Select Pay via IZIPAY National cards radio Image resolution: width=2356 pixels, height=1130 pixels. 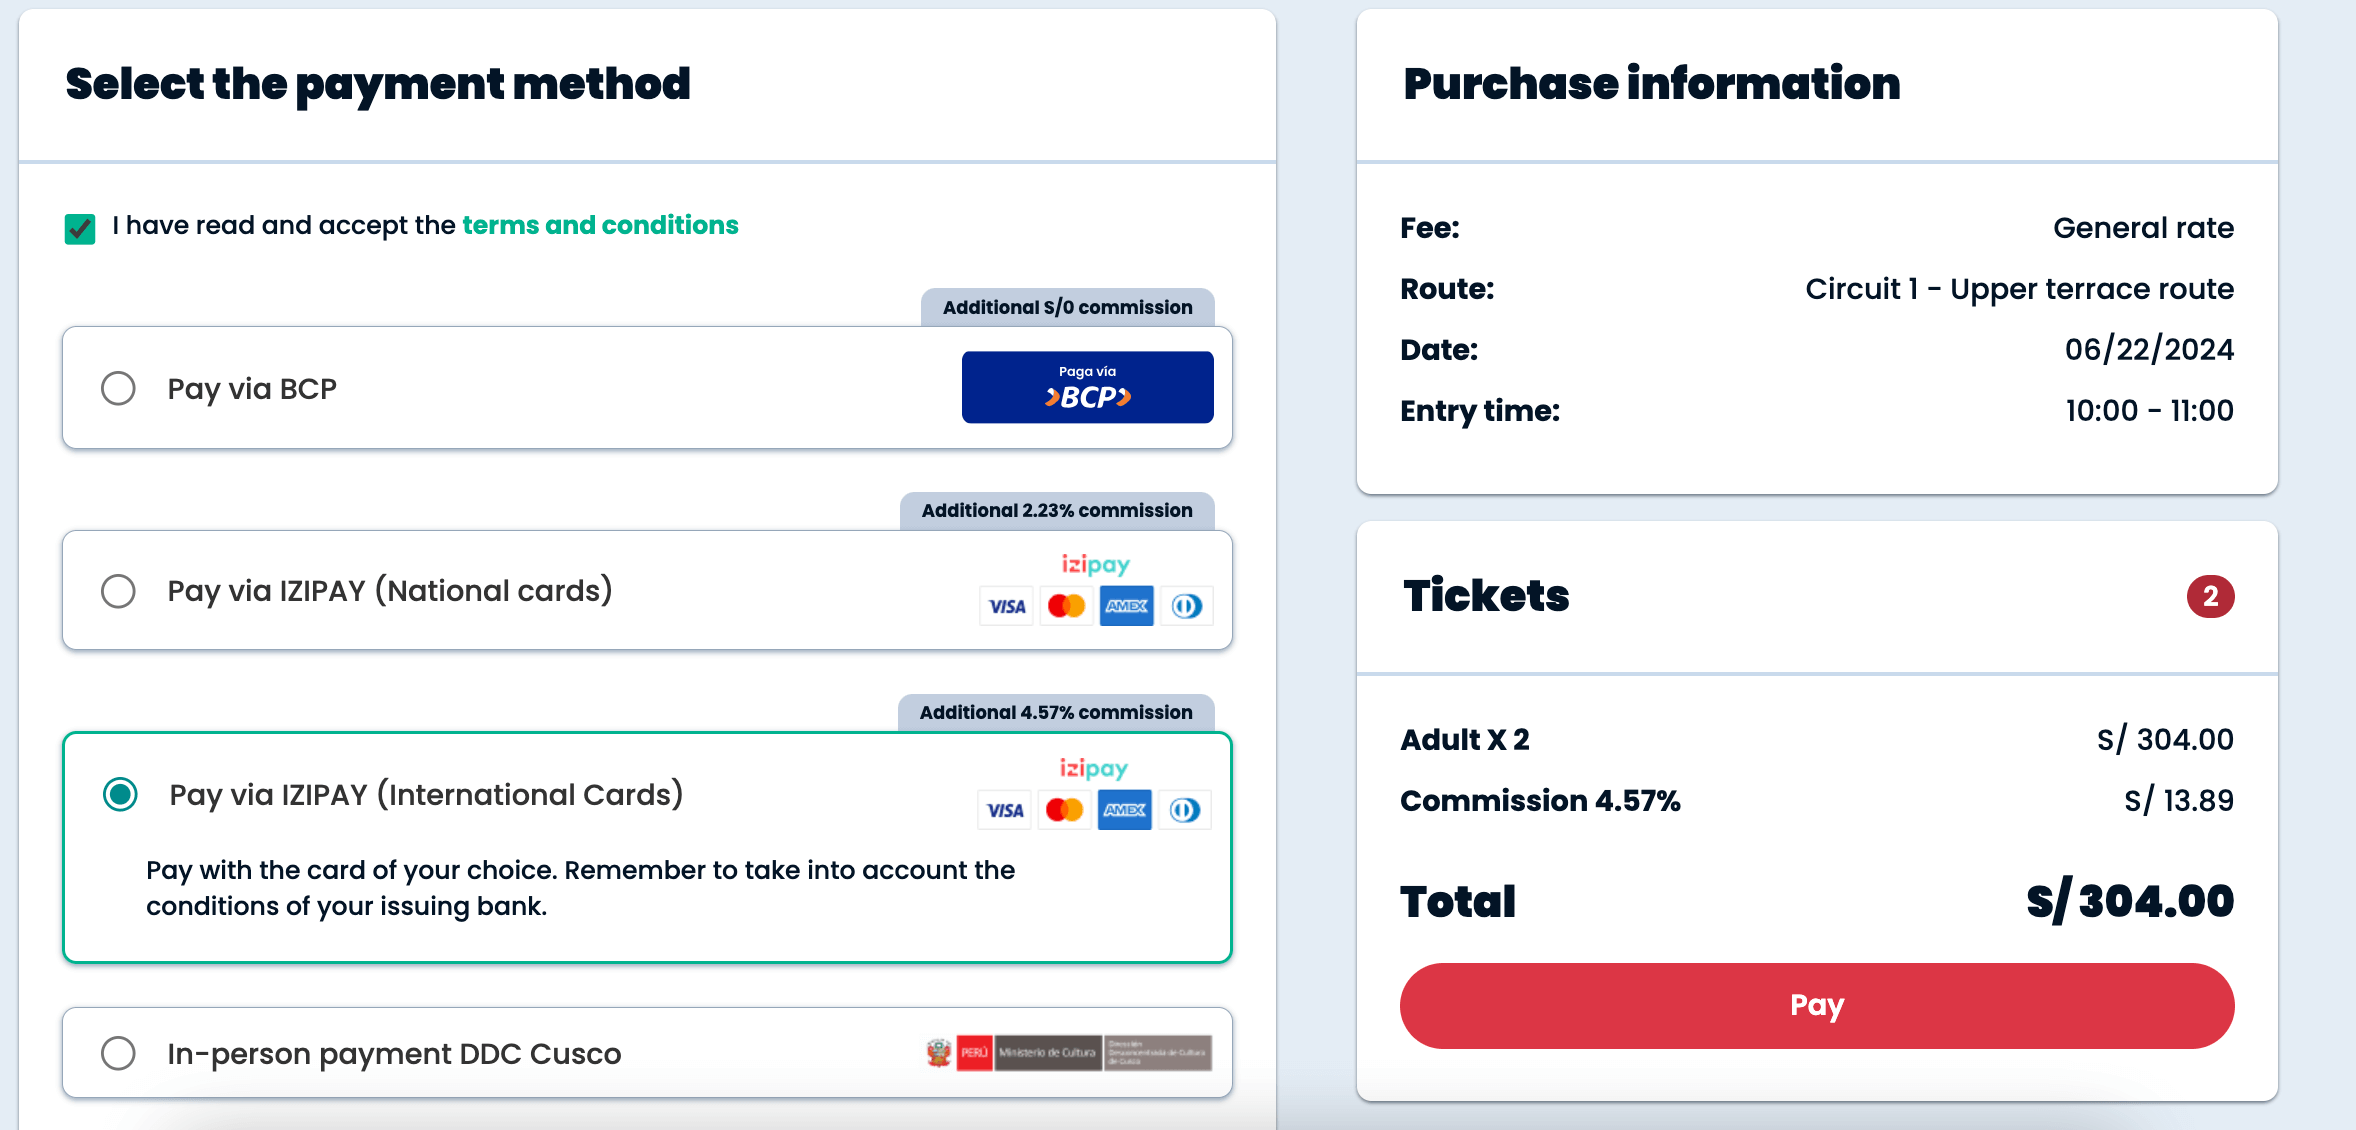coord(118,591)
